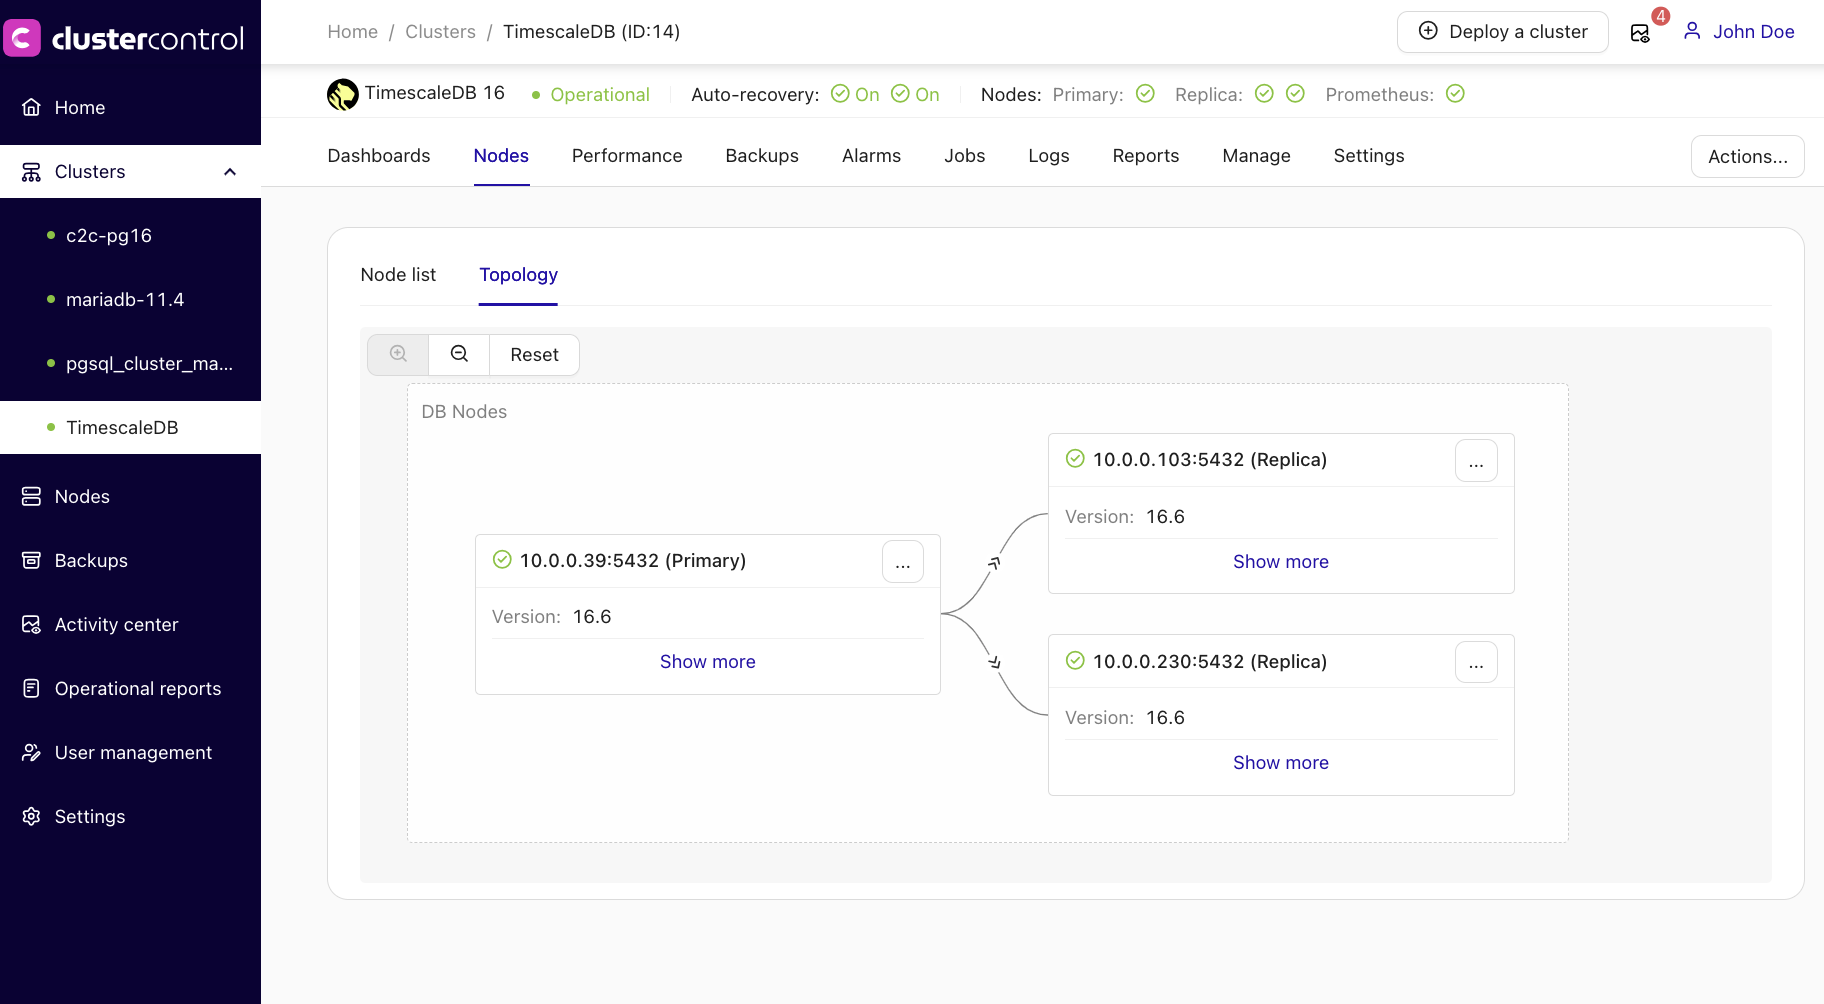Click the notifications icon showing 4 alerts
The height and width of the screenshot is (1004, 1824).
pos(1640,32)
